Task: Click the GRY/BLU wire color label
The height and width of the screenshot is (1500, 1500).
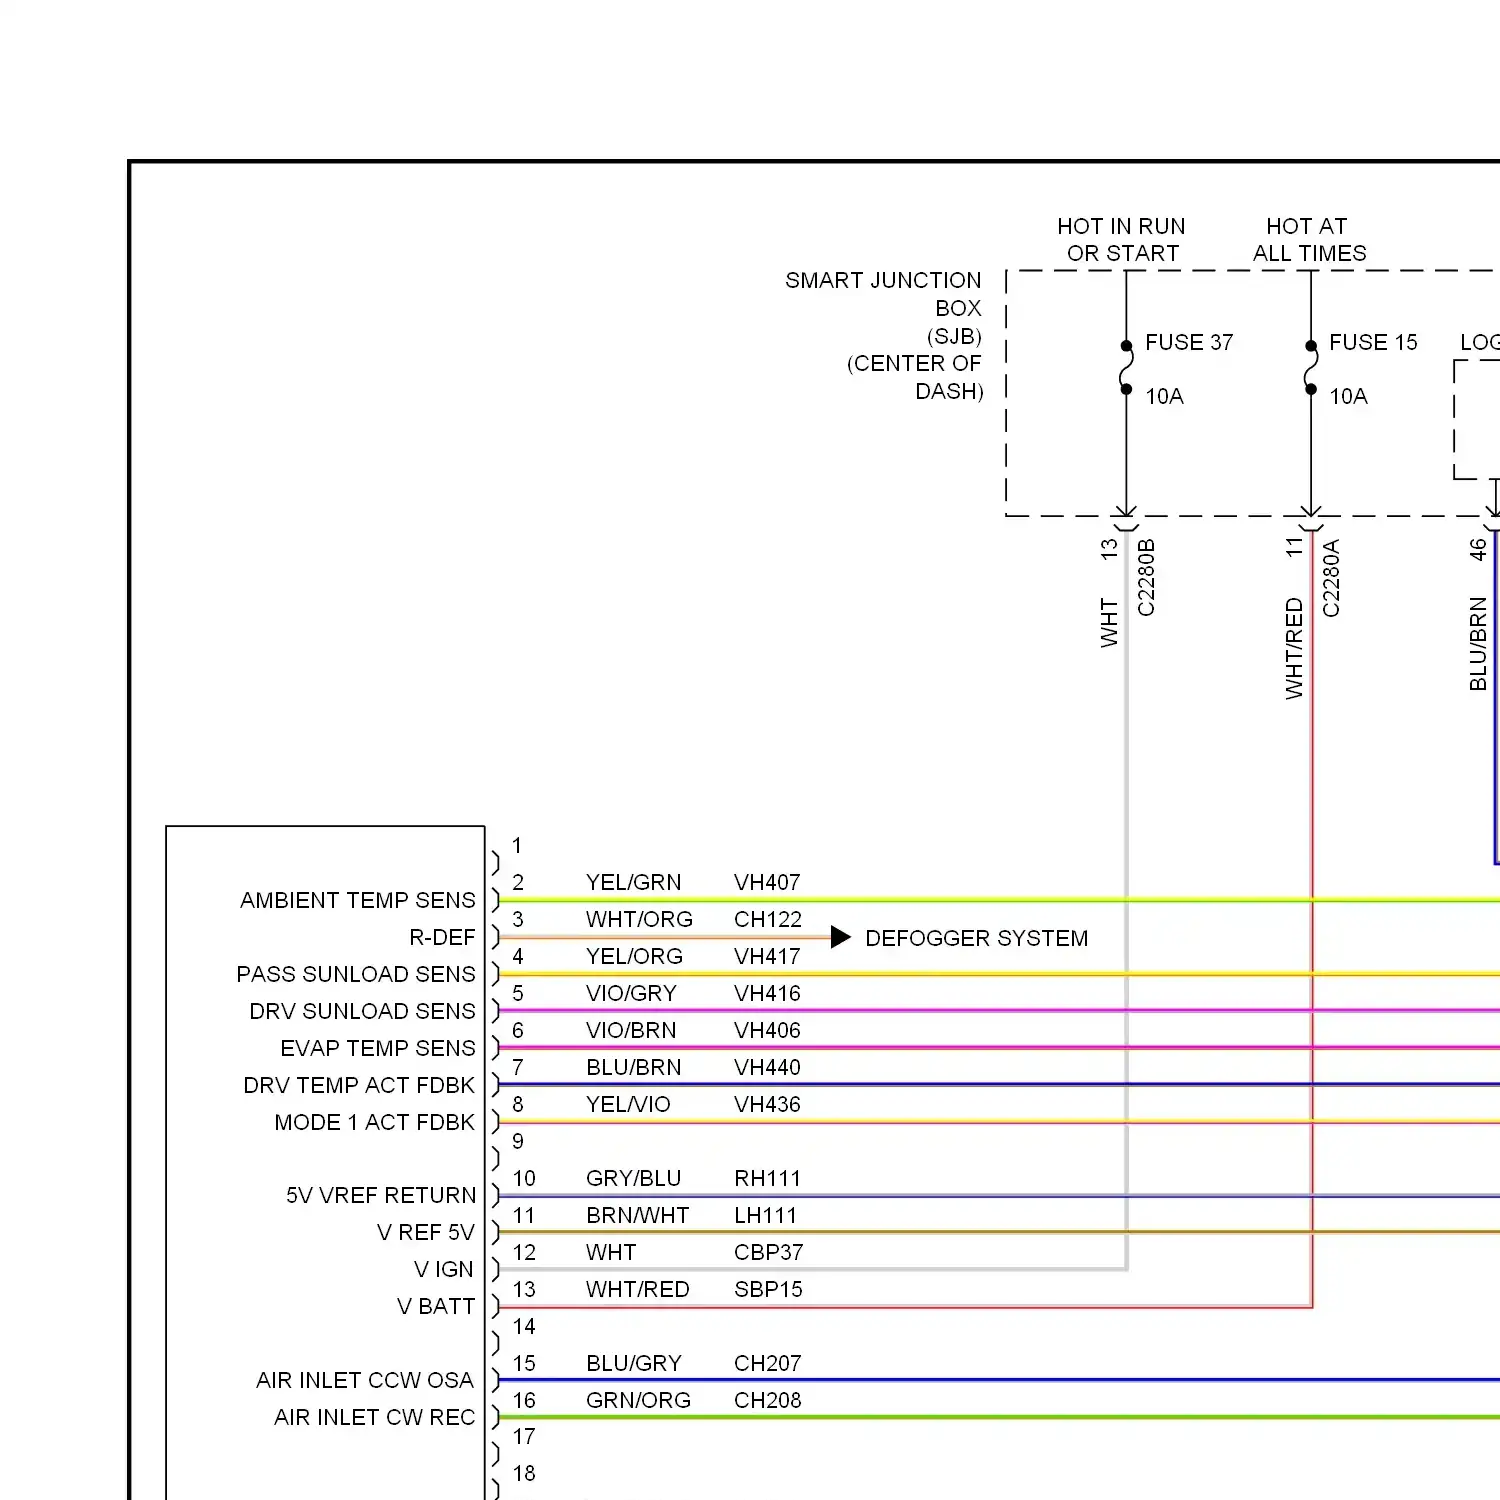Action: point(633,1178)
